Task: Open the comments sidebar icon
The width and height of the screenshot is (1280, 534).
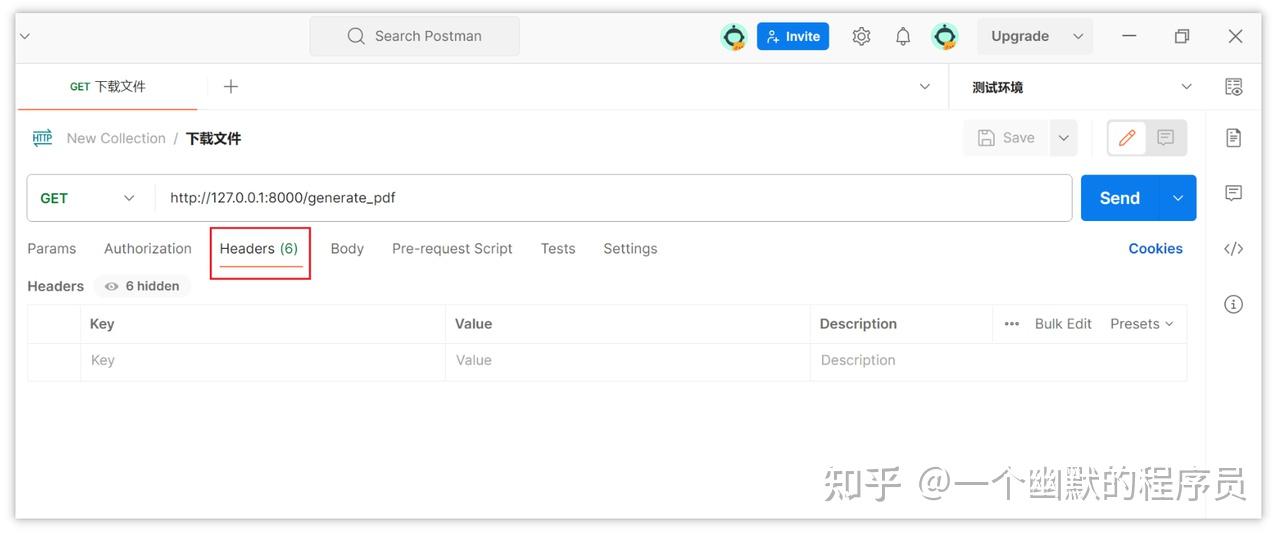Action: (1234, 193)
